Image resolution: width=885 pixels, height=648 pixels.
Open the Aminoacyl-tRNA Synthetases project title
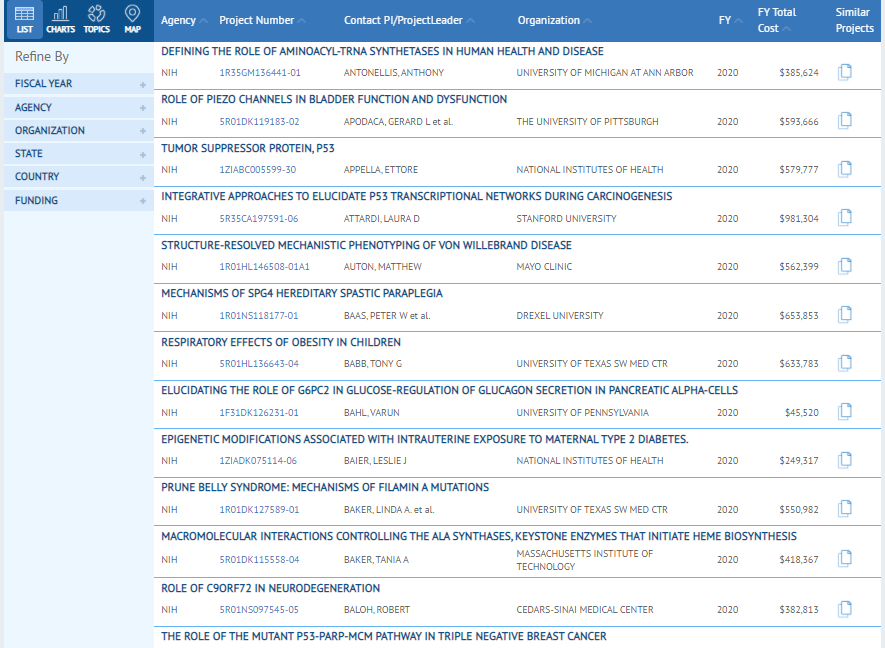(x=382, y=51)
